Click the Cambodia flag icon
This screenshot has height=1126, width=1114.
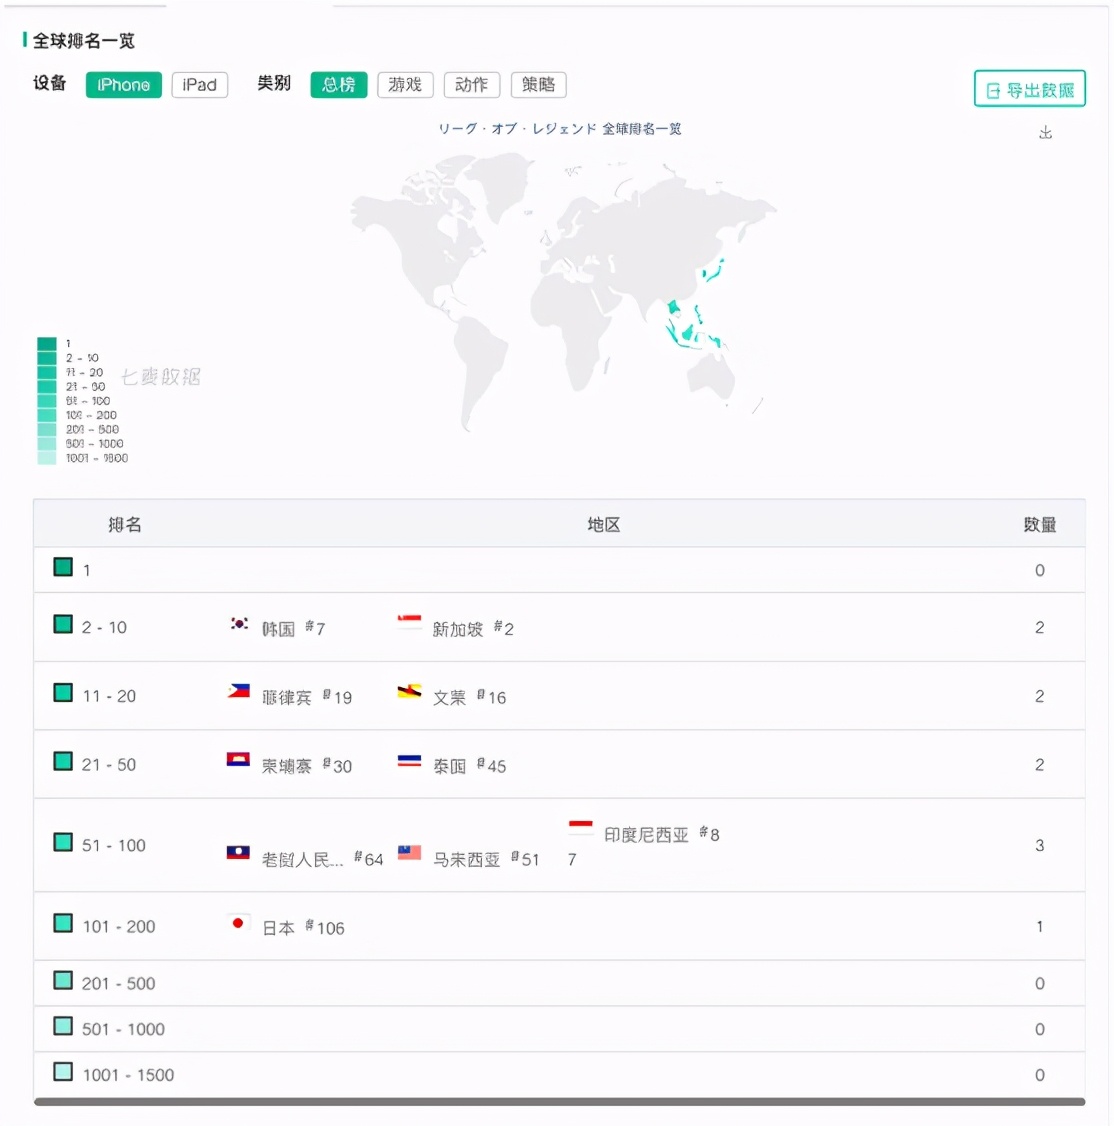click(x=238, y=760)
